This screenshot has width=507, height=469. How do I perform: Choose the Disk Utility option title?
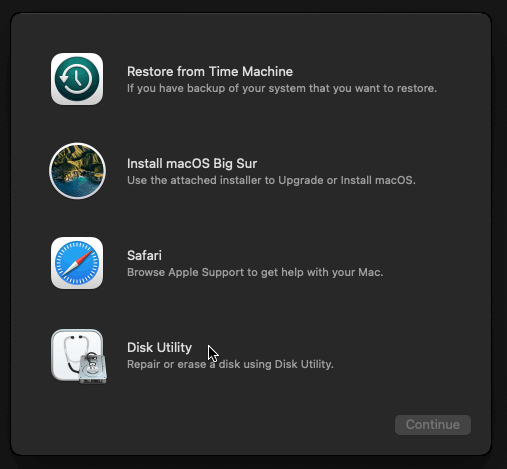[159, 348]
